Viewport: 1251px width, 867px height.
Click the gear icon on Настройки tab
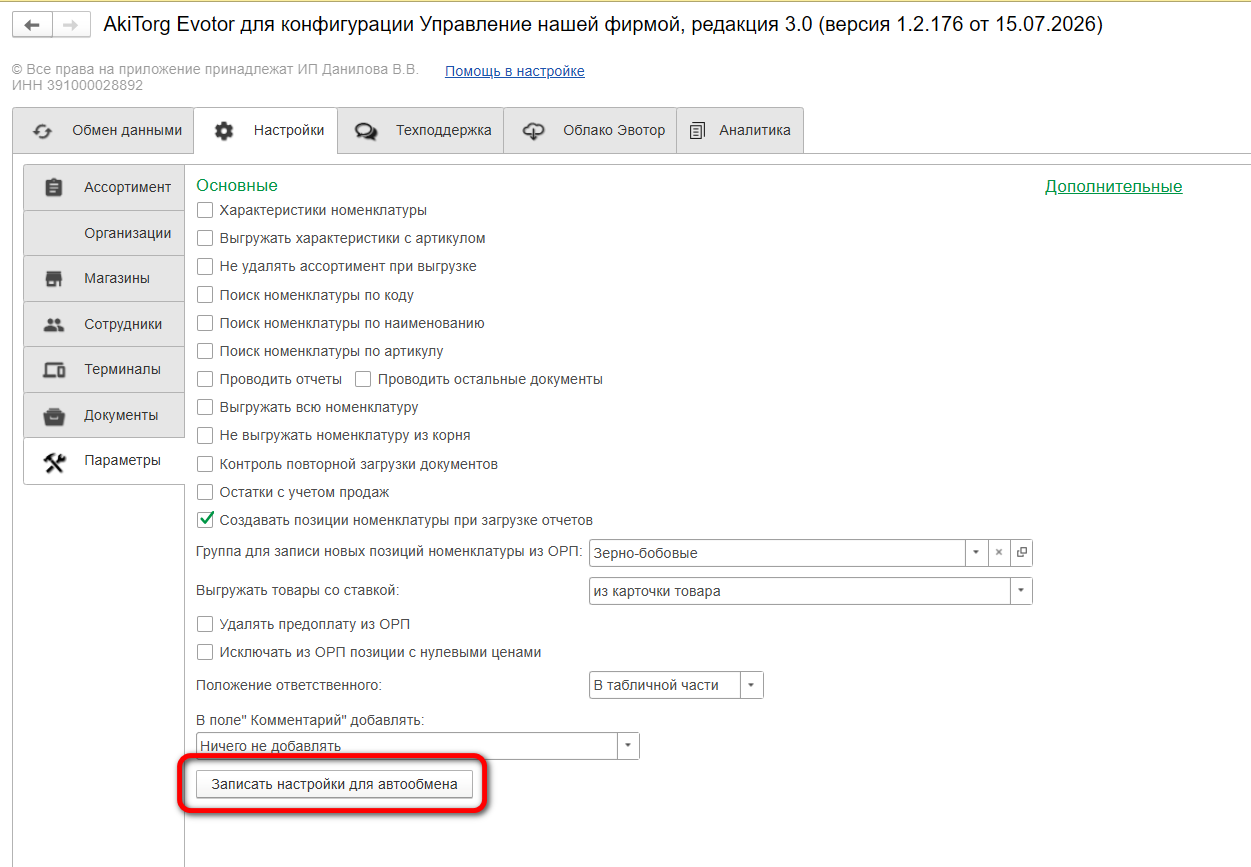pyautogui.click(x=224, y=131)
